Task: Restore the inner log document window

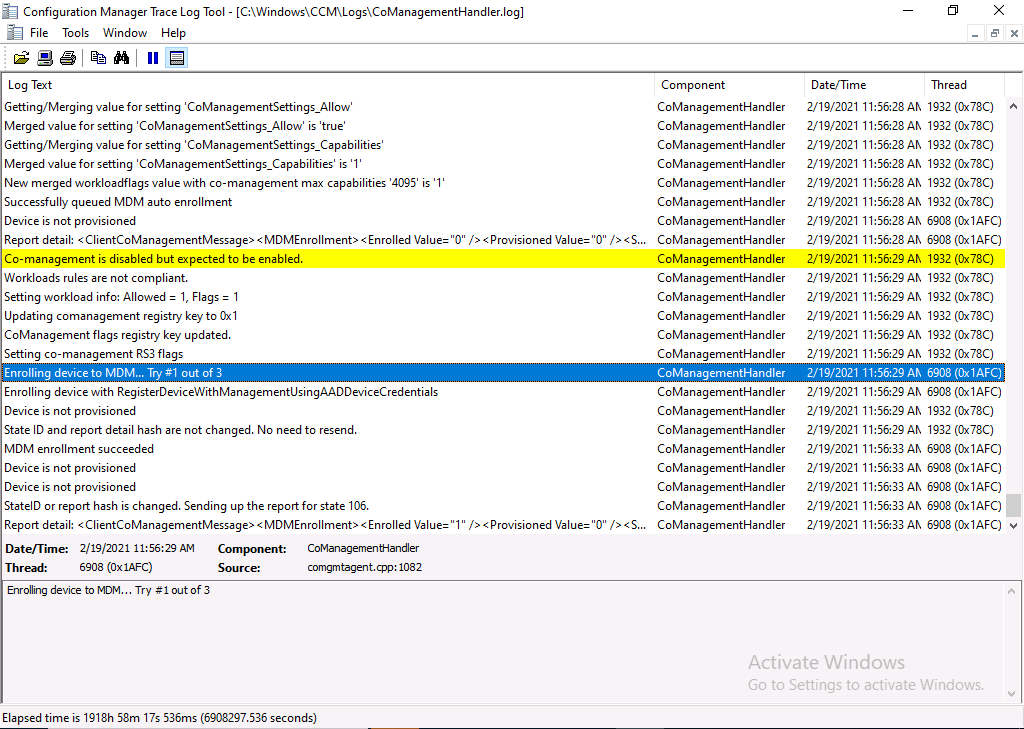Action: 995,34
